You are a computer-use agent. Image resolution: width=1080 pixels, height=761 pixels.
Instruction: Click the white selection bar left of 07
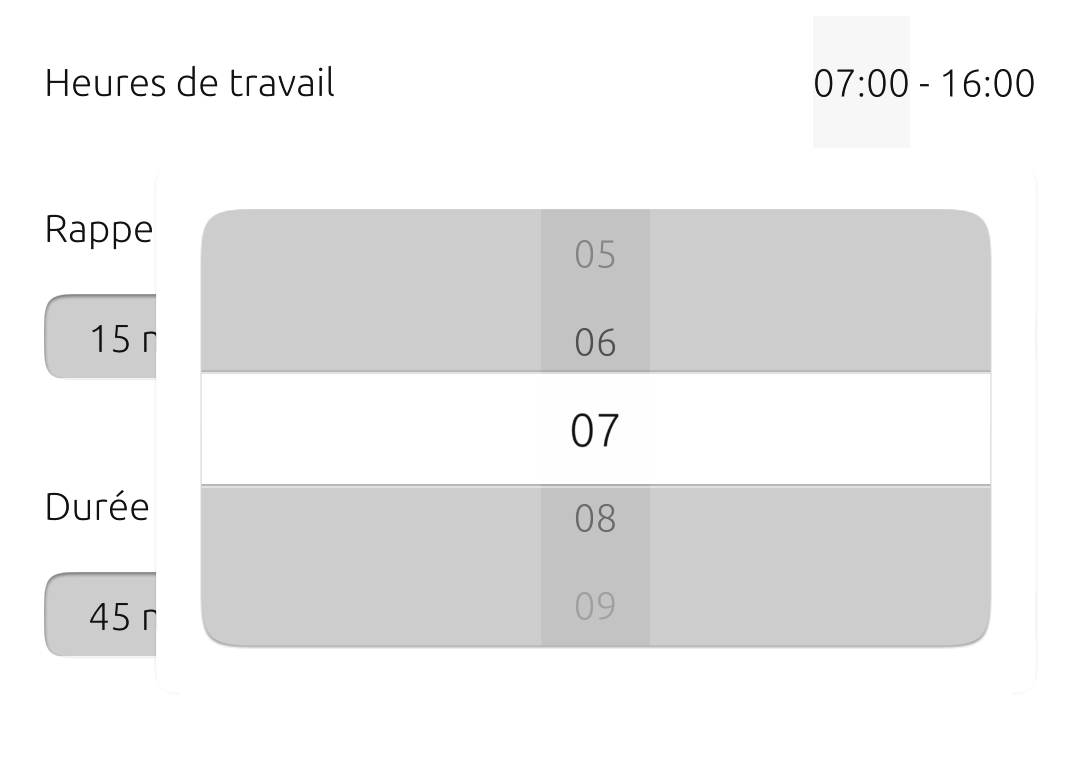pyautogui.click(x=370, y=430)
